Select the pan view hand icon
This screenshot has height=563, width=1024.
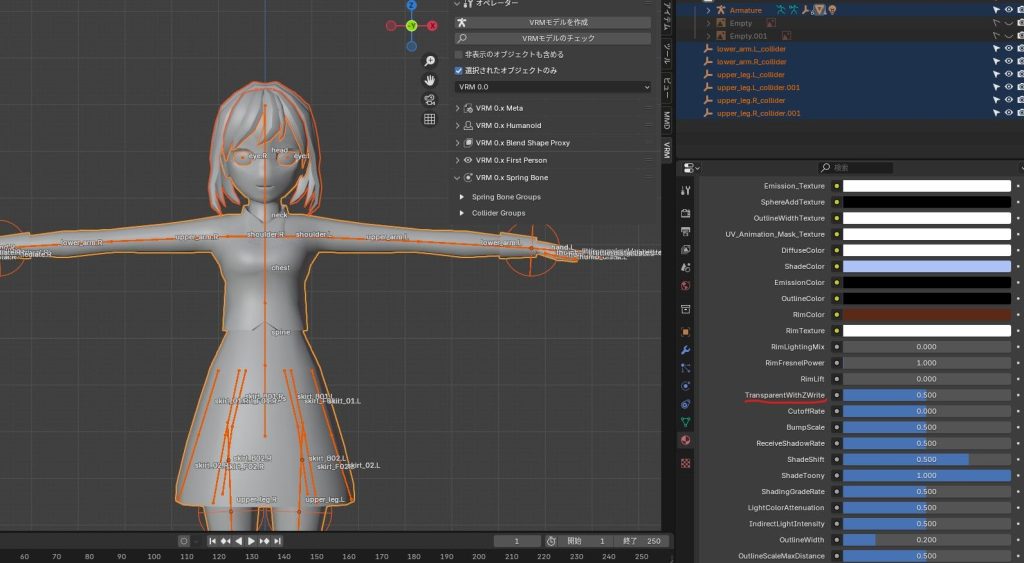[x=430, y=80]
